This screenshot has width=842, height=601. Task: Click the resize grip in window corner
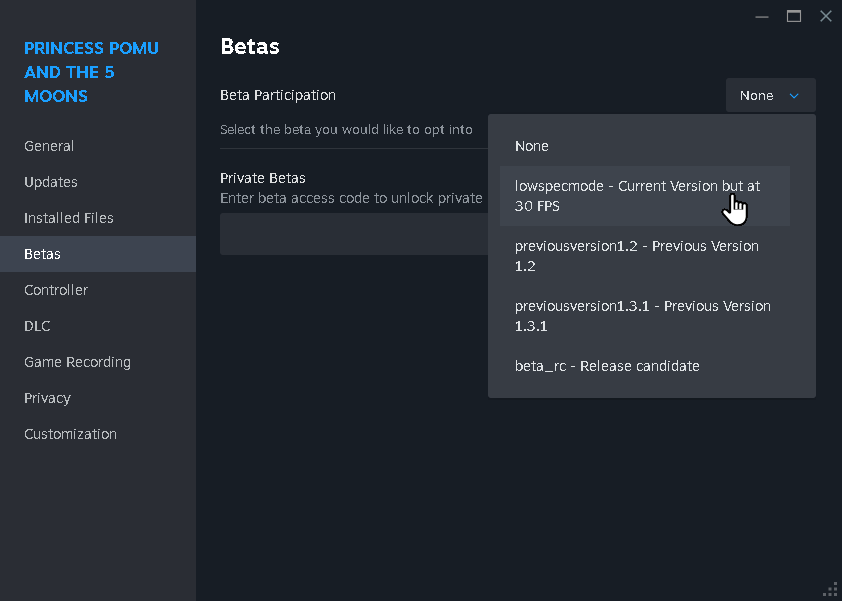tap(830, 589)
